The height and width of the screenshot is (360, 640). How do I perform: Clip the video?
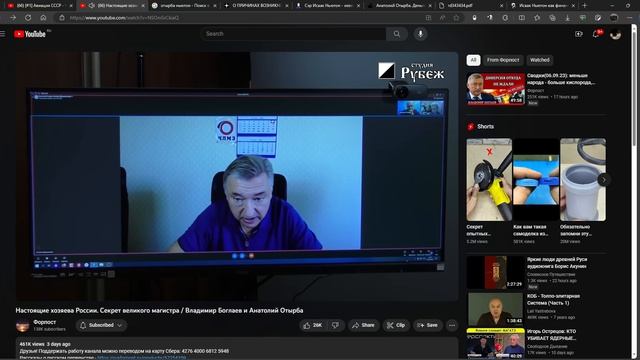click(x=396, y=325)
